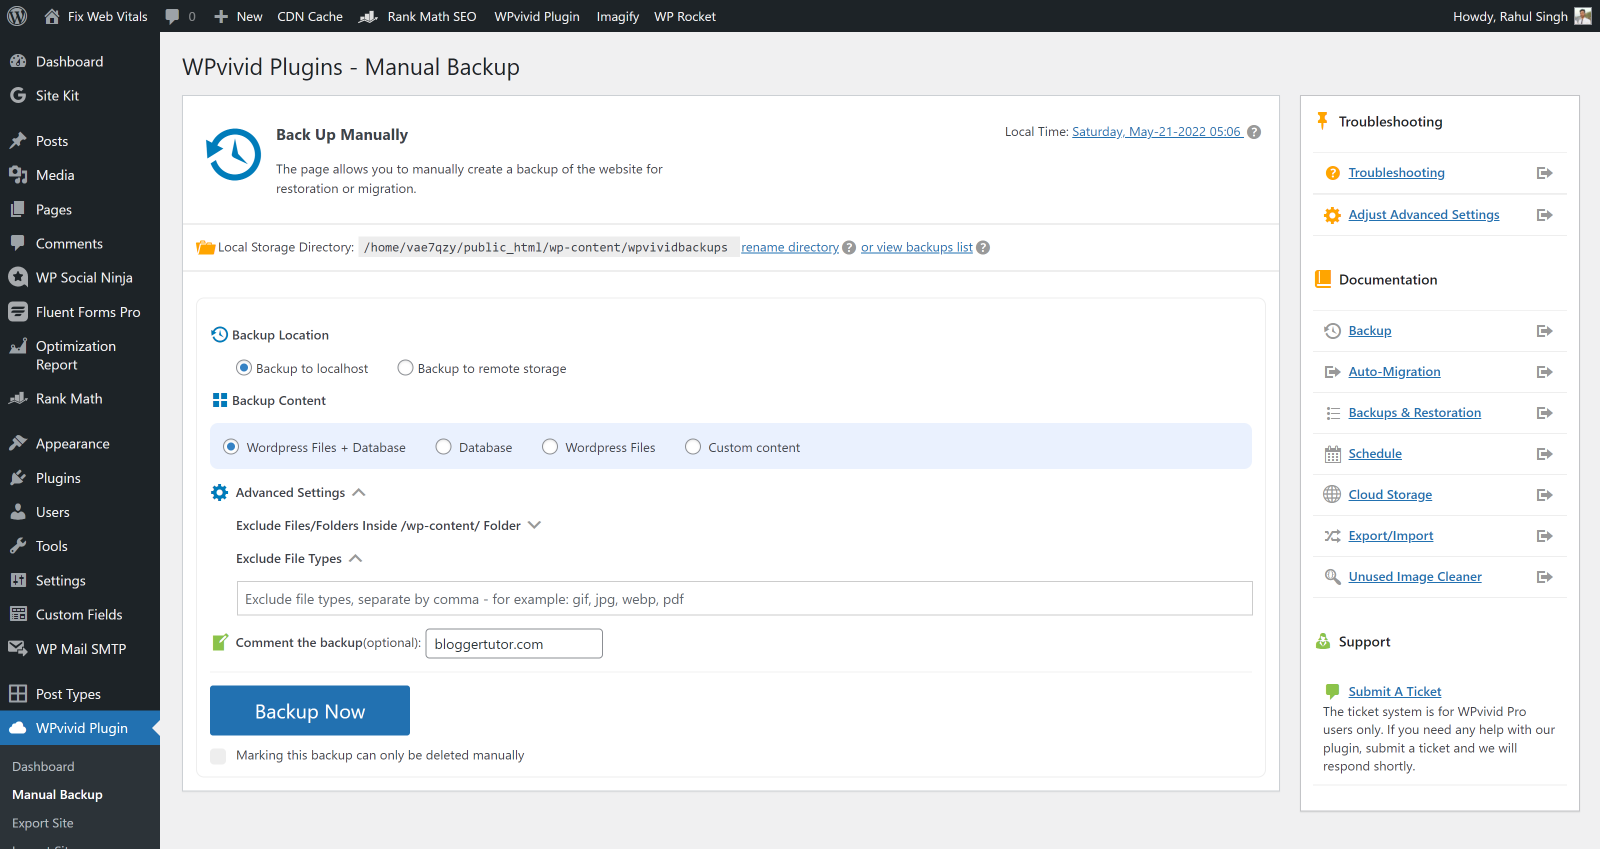Image resolution: width=1600 pixels, height=849 pixels.
Task: Open Export Site submenu item
Action: pyautogui.click(x=43, y=823)
